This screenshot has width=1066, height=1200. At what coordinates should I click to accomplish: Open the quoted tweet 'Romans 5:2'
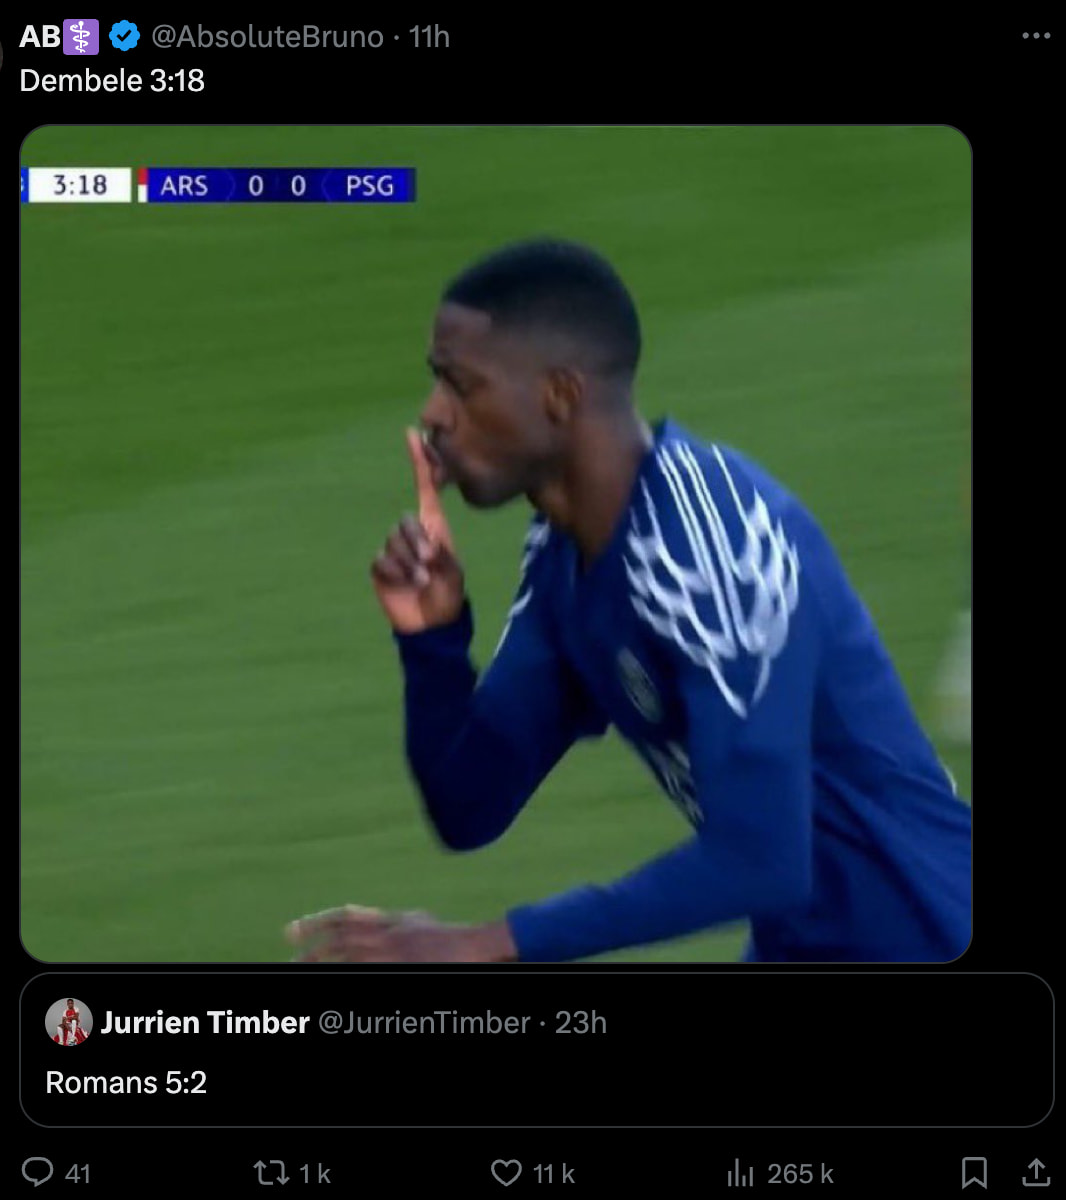pyautogui.click(x=536, y=1050)
